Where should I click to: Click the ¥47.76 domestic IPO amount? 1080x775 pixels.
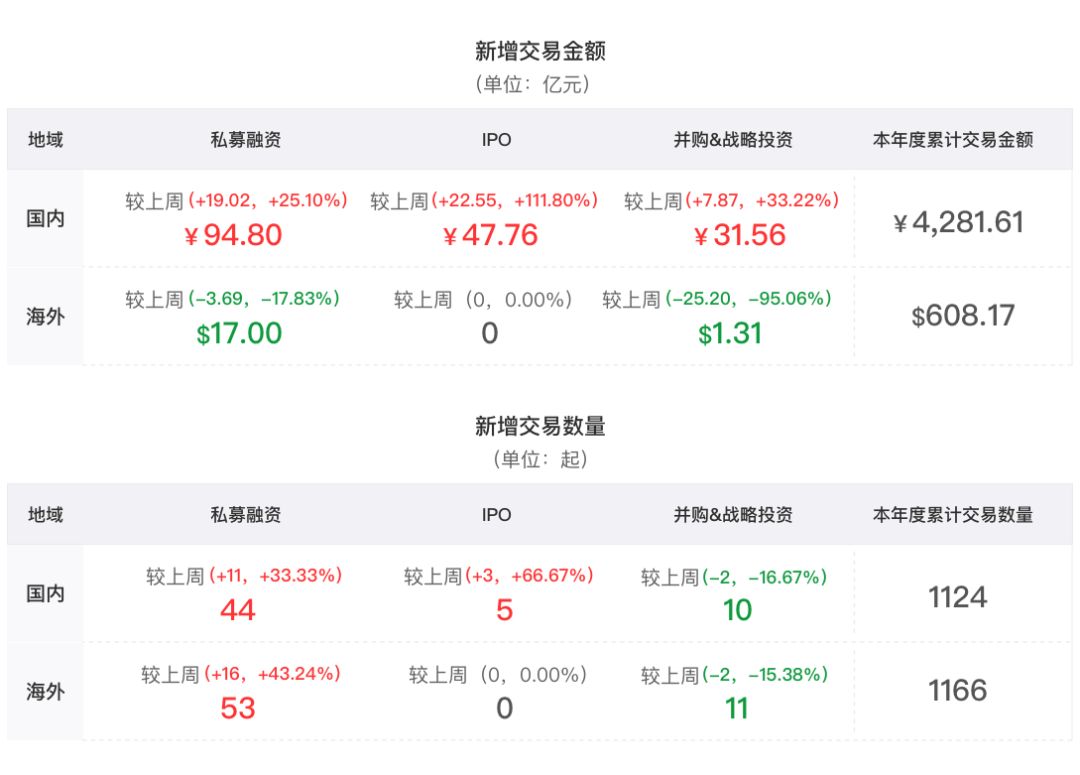490,235
